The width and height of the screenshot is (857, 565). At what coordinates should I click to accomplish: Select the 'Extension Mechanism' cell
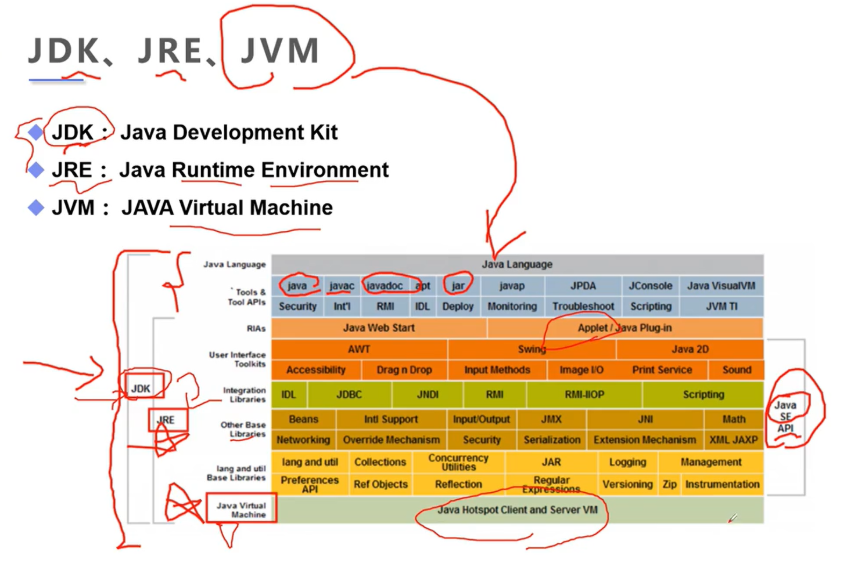[x=645, y=440]
